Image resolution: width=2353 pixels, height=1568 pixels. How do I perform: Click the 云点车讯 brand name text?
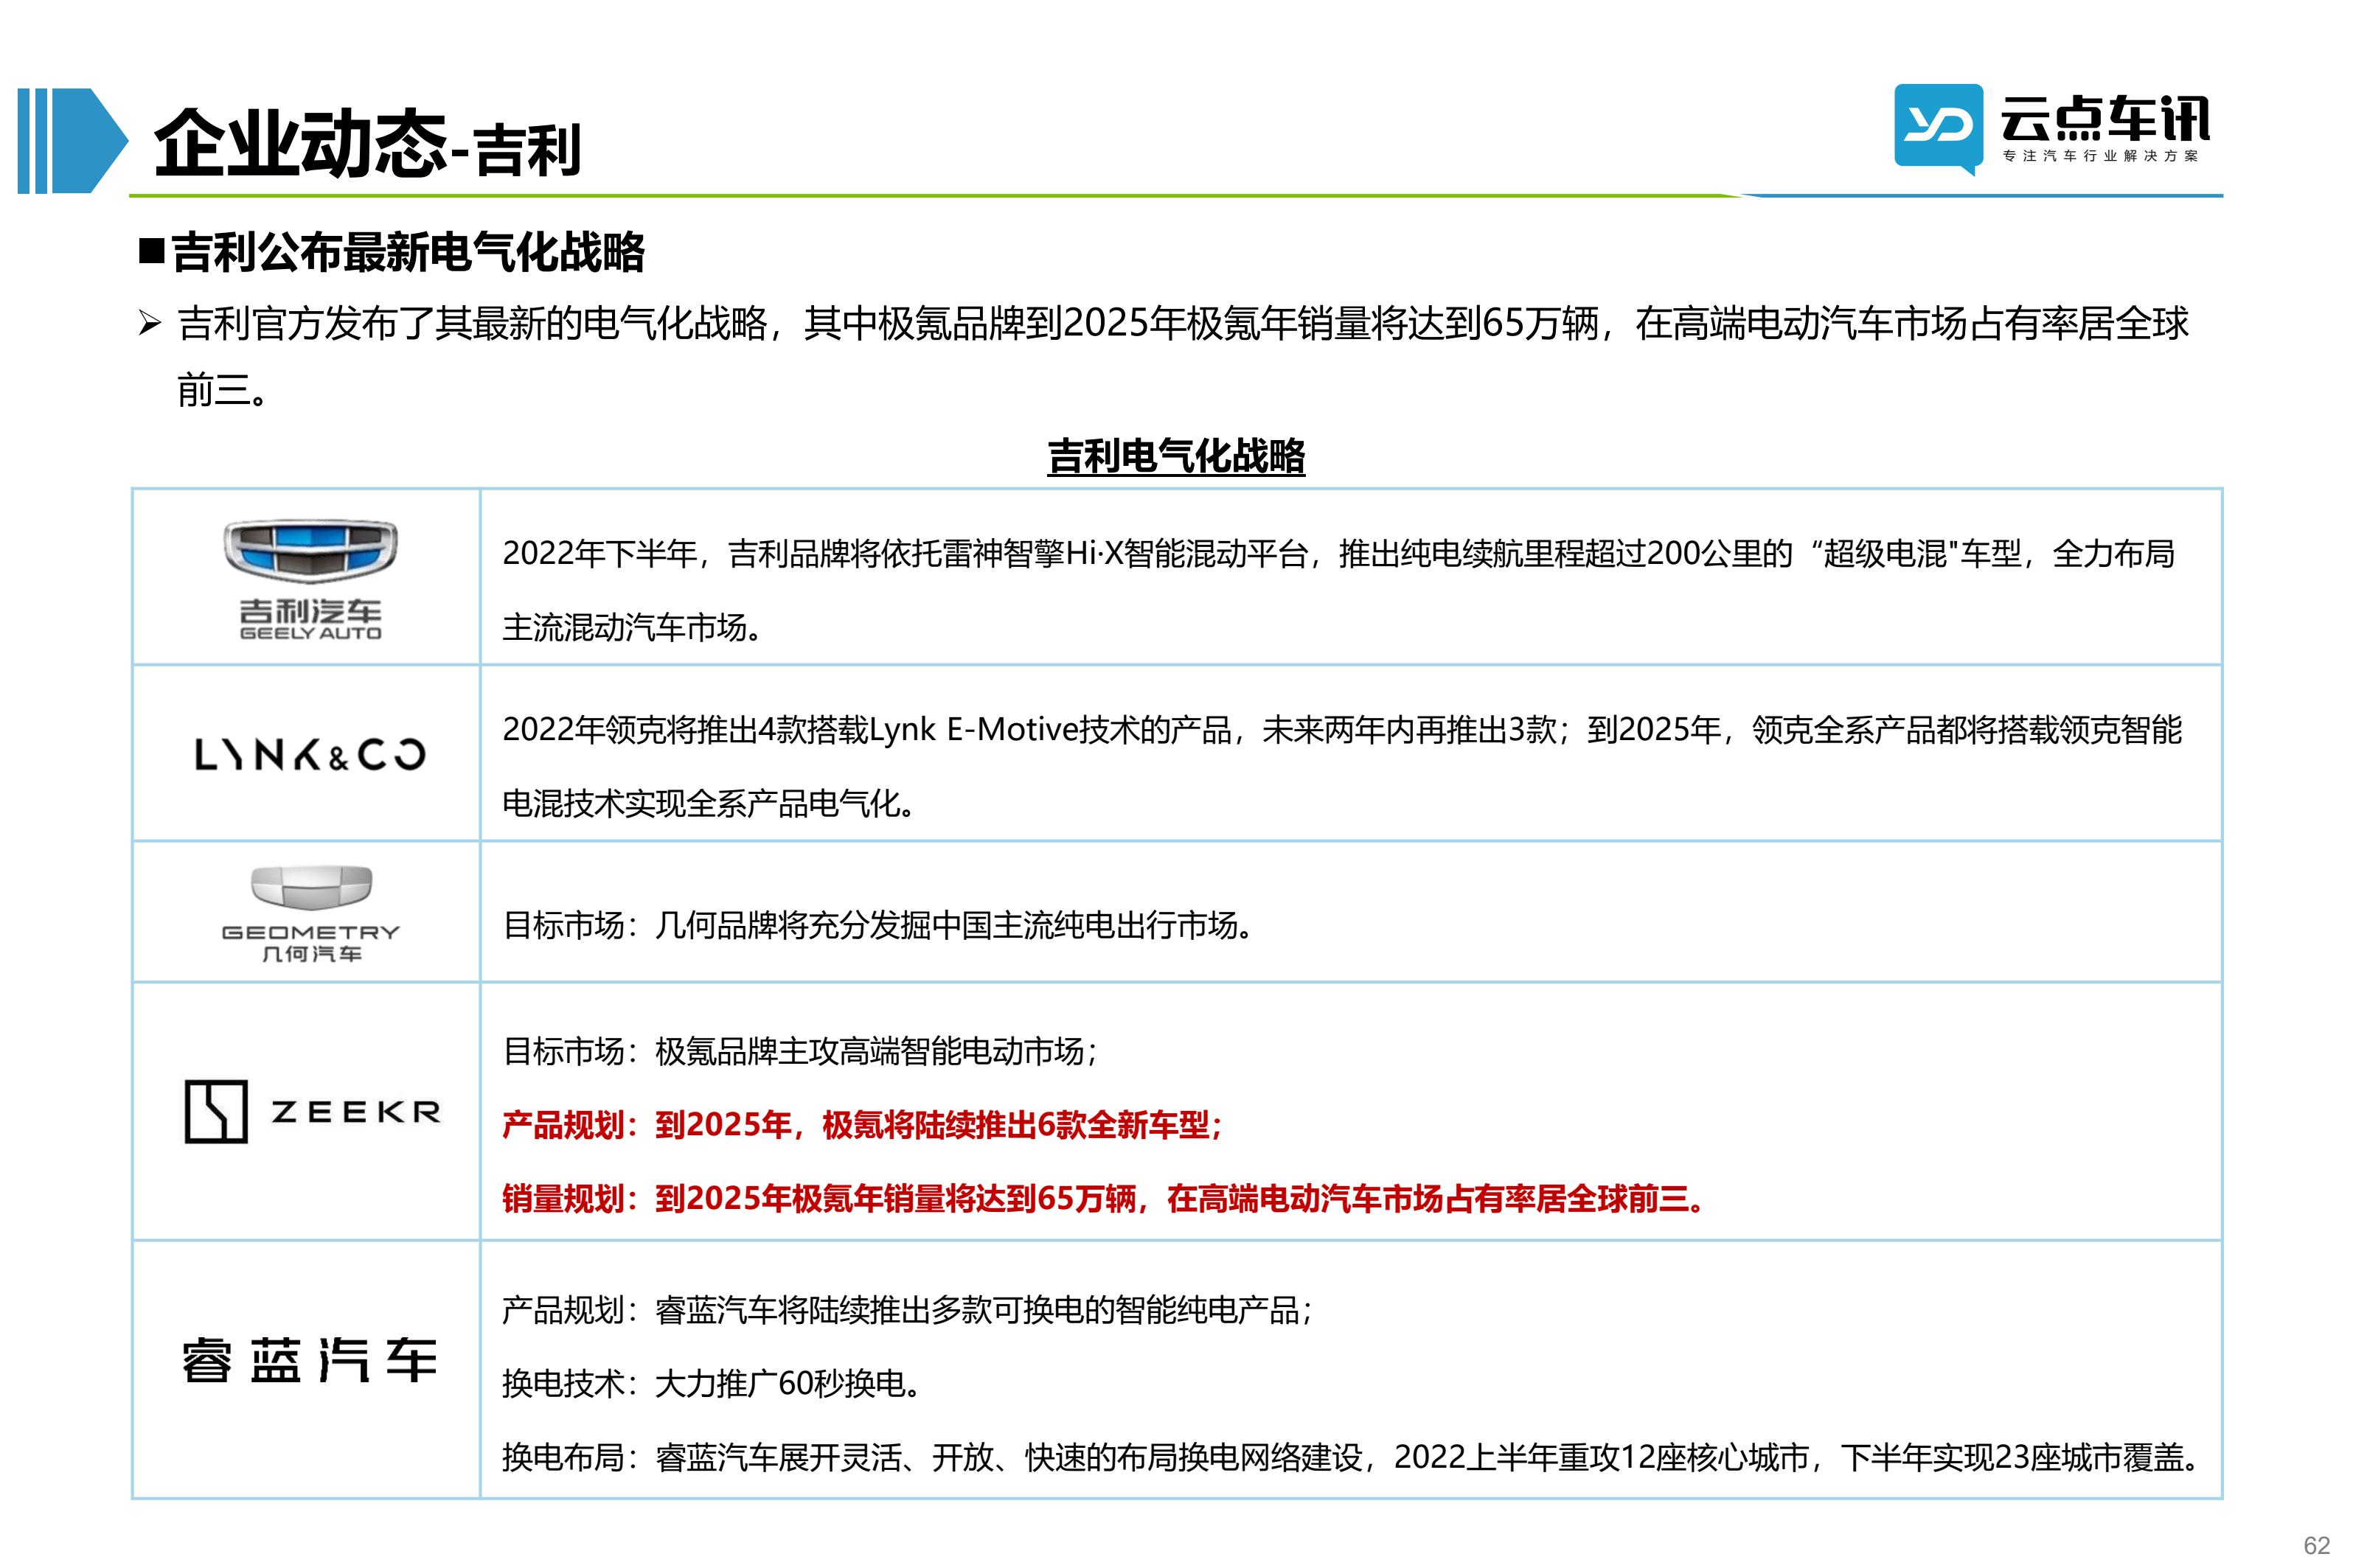2104,118
